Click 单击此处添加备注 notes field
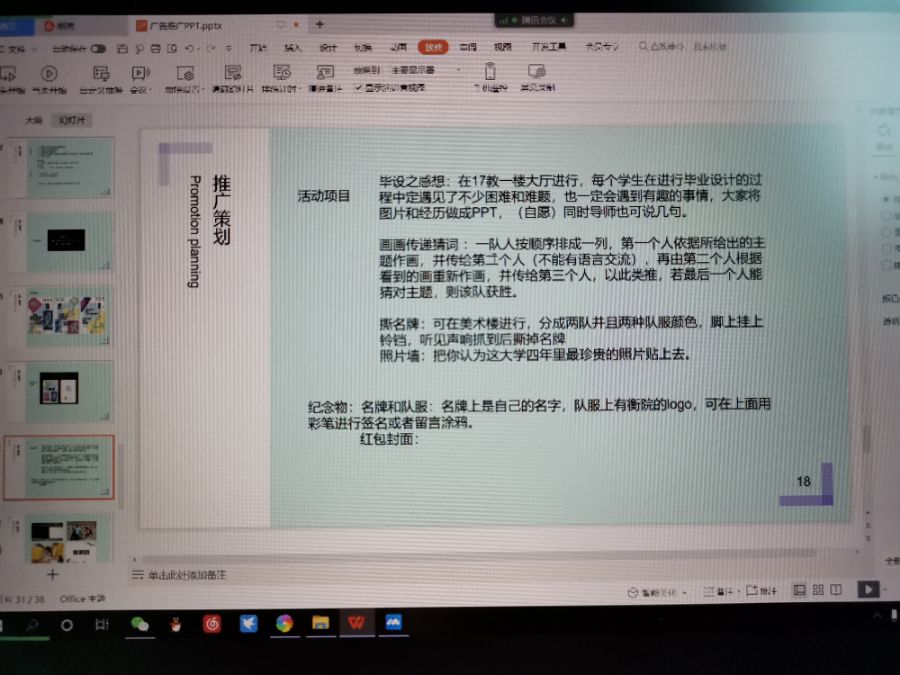 (x=187, y=576)
